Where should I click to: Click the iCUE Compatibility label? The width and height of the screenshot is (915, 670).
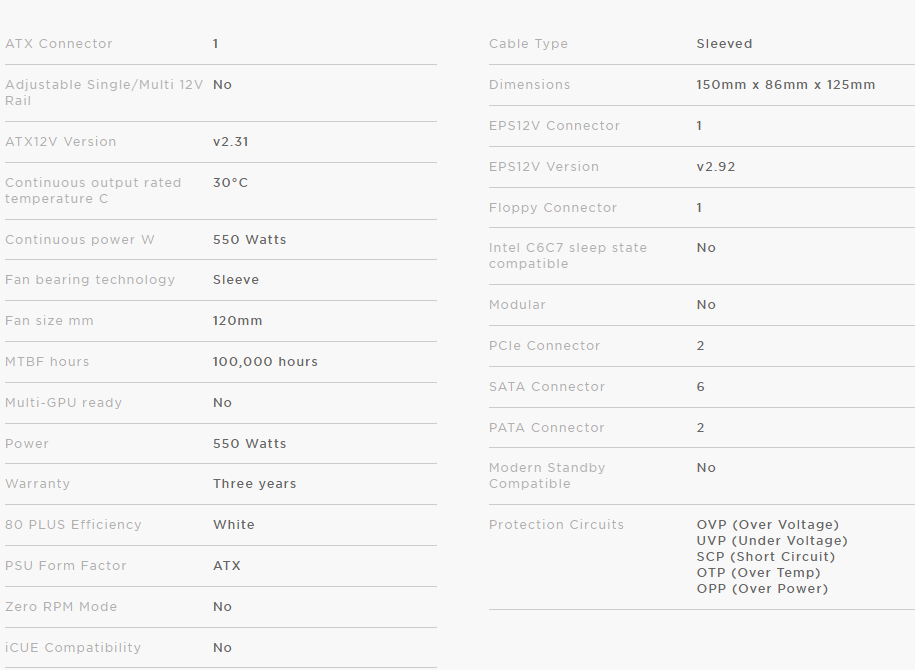(73, 648)
